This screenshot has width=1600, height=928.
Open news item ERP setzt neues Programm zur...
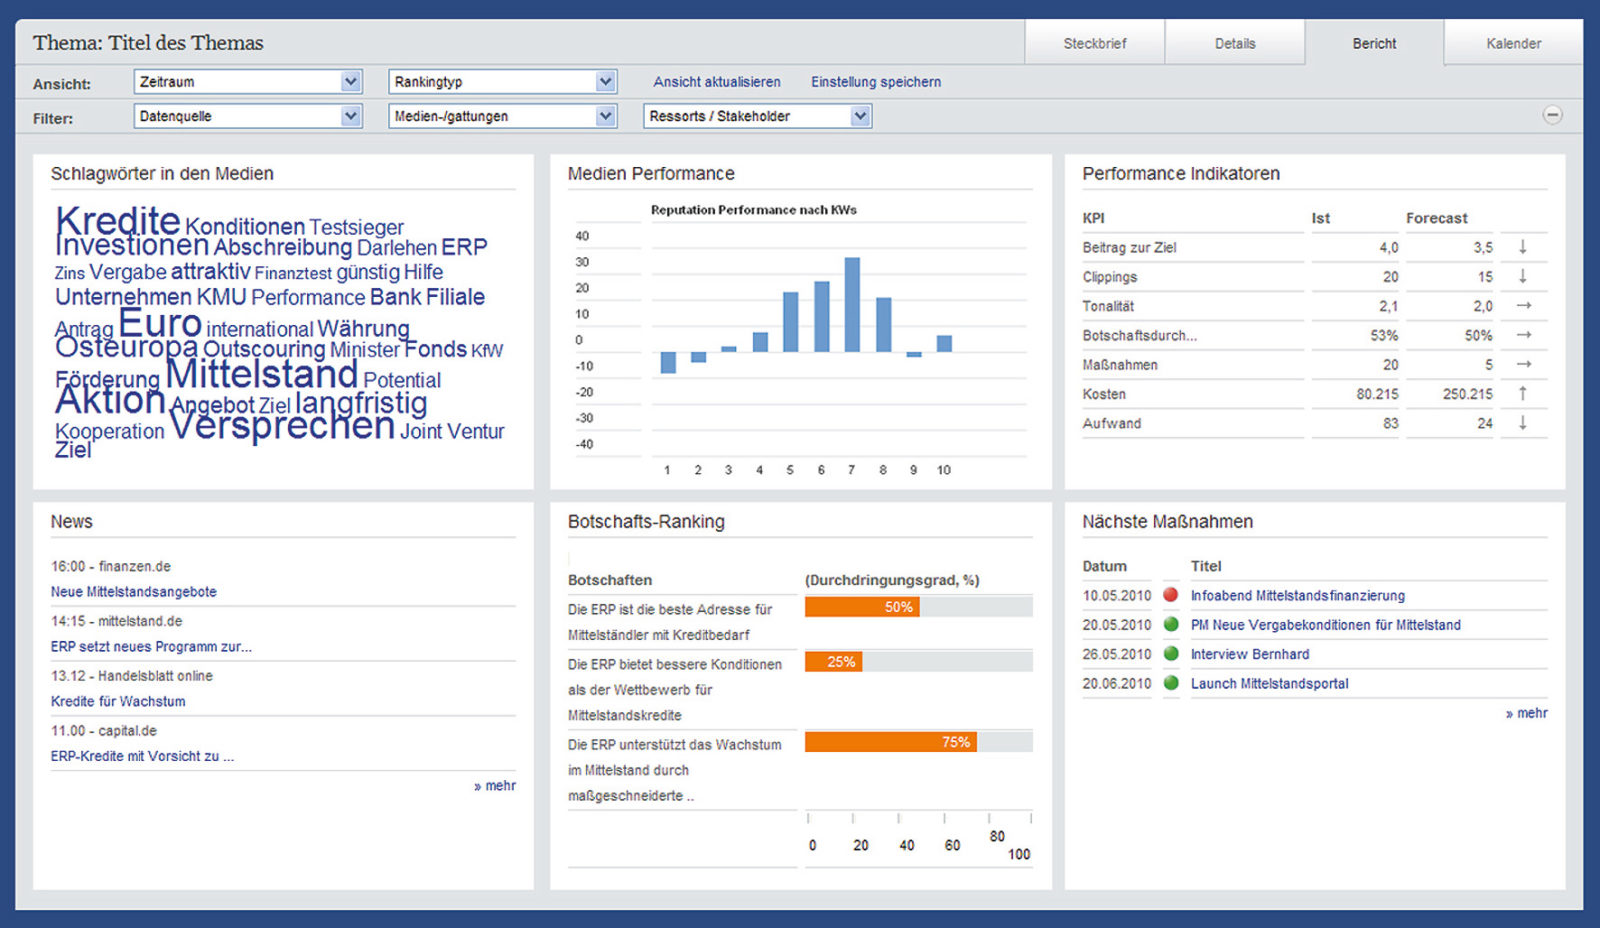point(151,647)
